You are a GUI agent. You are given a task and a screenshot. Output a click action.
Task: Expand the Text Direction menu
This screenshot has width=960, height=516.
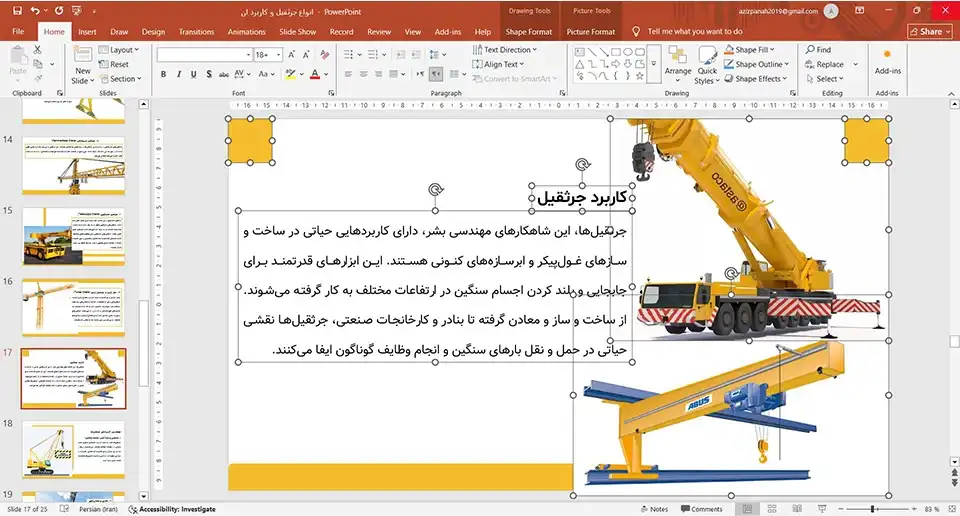505,50
